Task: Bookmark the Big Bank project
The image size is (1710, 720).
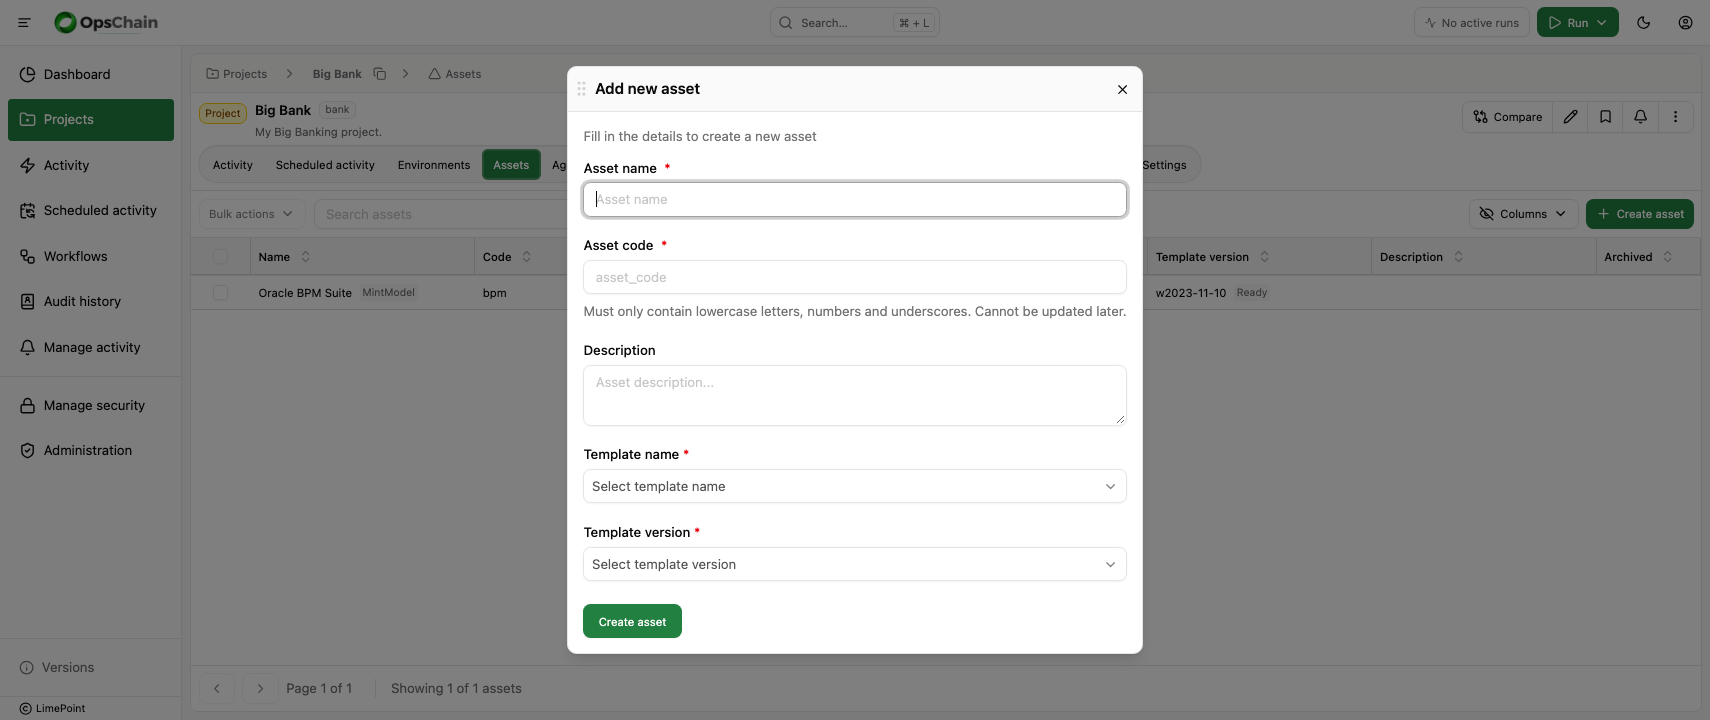Action: (x=1606, y=117)
